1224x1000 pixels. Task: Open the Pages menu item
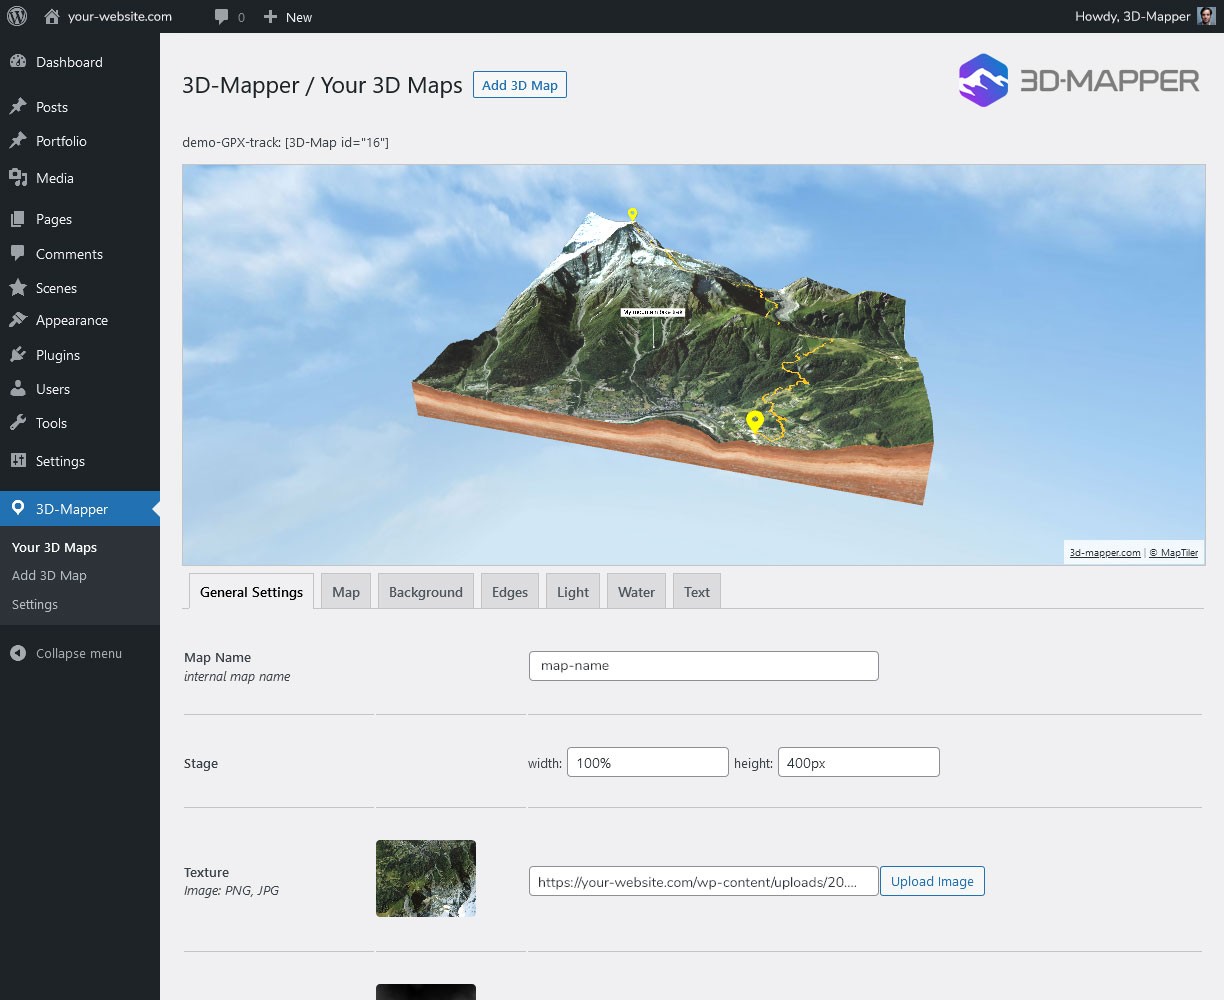(54, 219)
